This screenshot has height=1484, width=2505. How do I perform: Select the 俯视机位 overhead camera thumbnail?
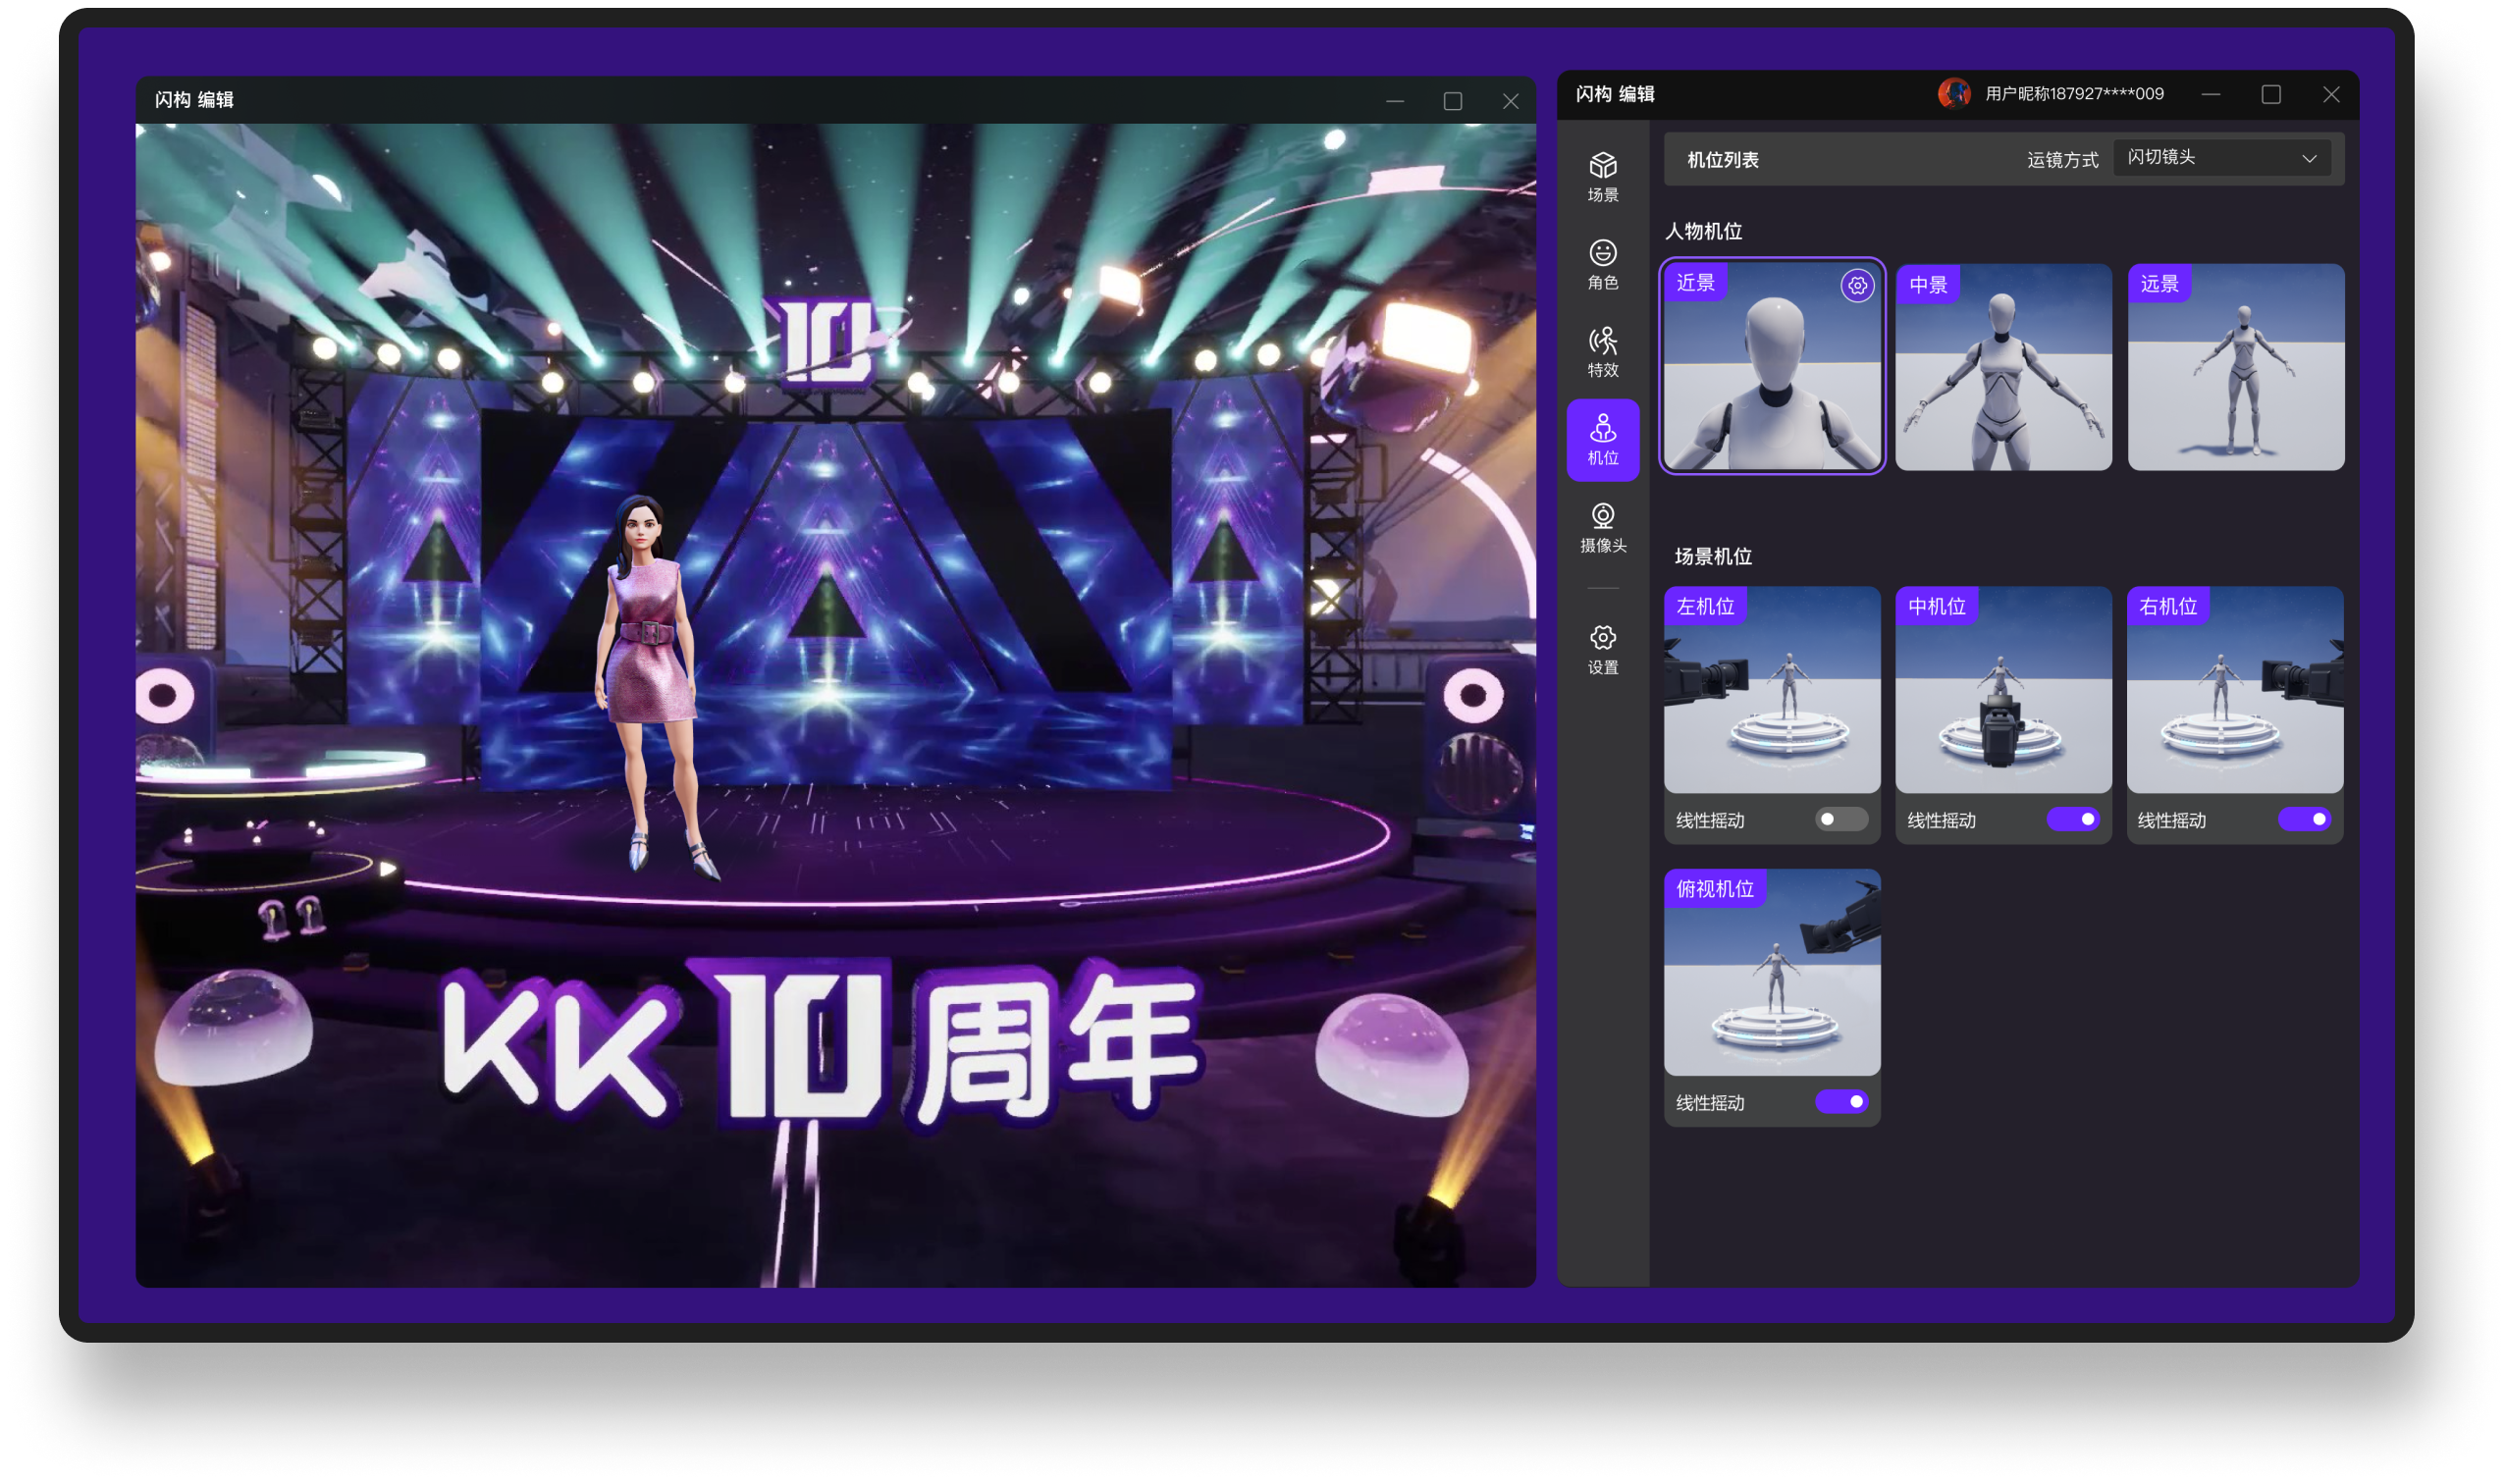coord(1772,972)
